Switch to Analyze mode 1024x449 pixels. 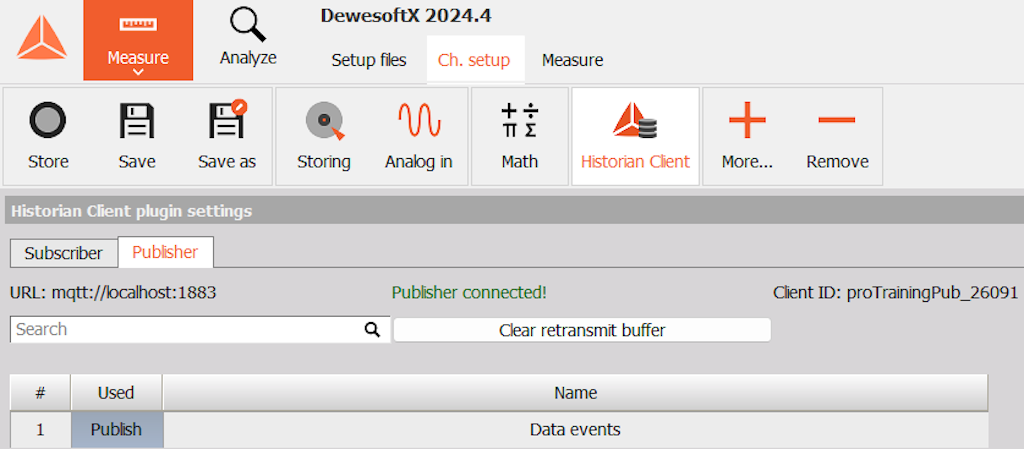(248, 39)
